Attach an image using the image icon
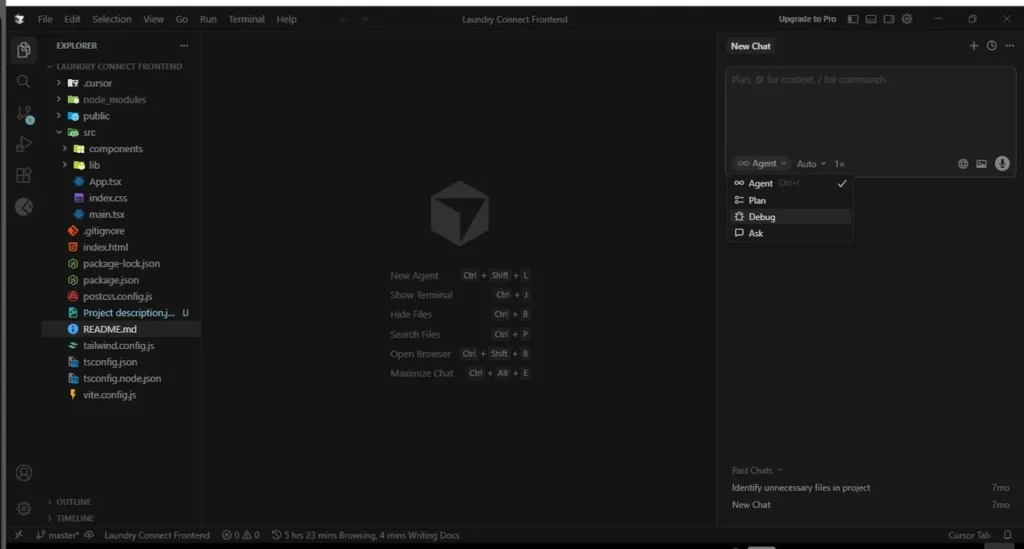 [981, 164]
